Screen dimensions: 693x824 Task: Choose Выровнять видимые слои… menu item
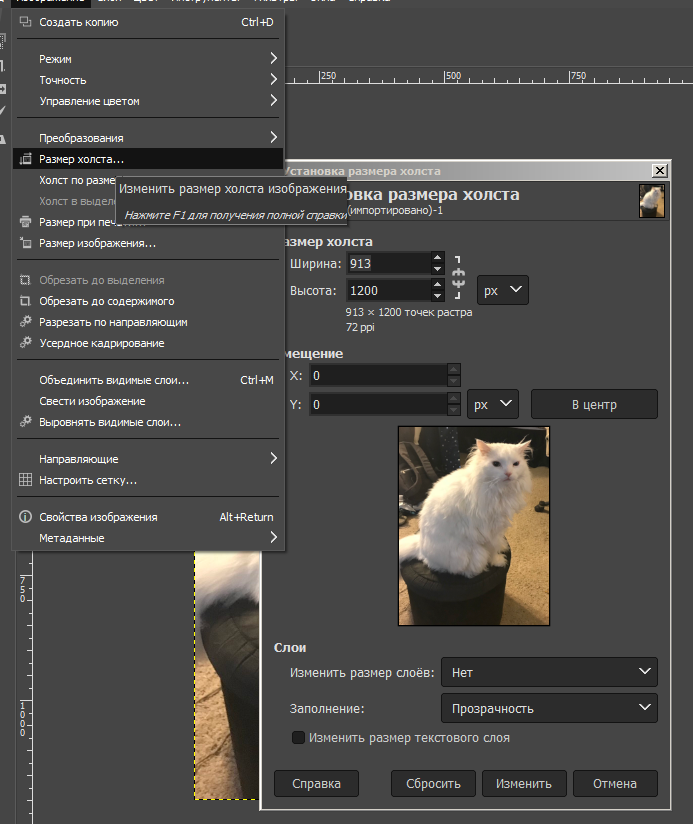[148, 422]
